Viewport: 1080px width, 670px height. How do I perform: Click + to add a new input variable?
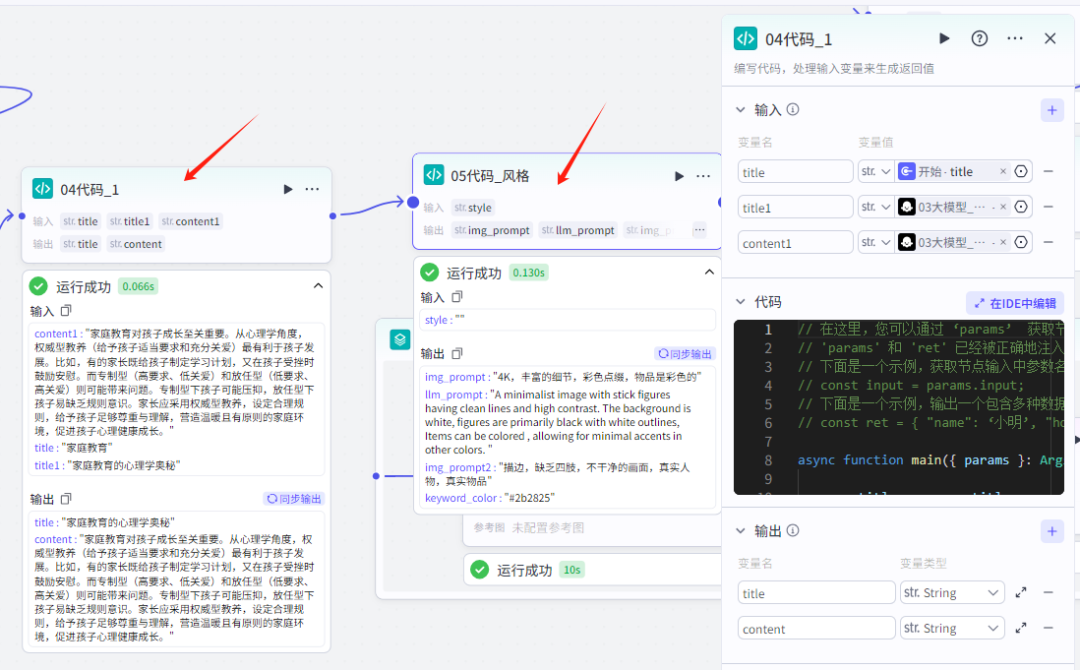[x=1052, y=110]
